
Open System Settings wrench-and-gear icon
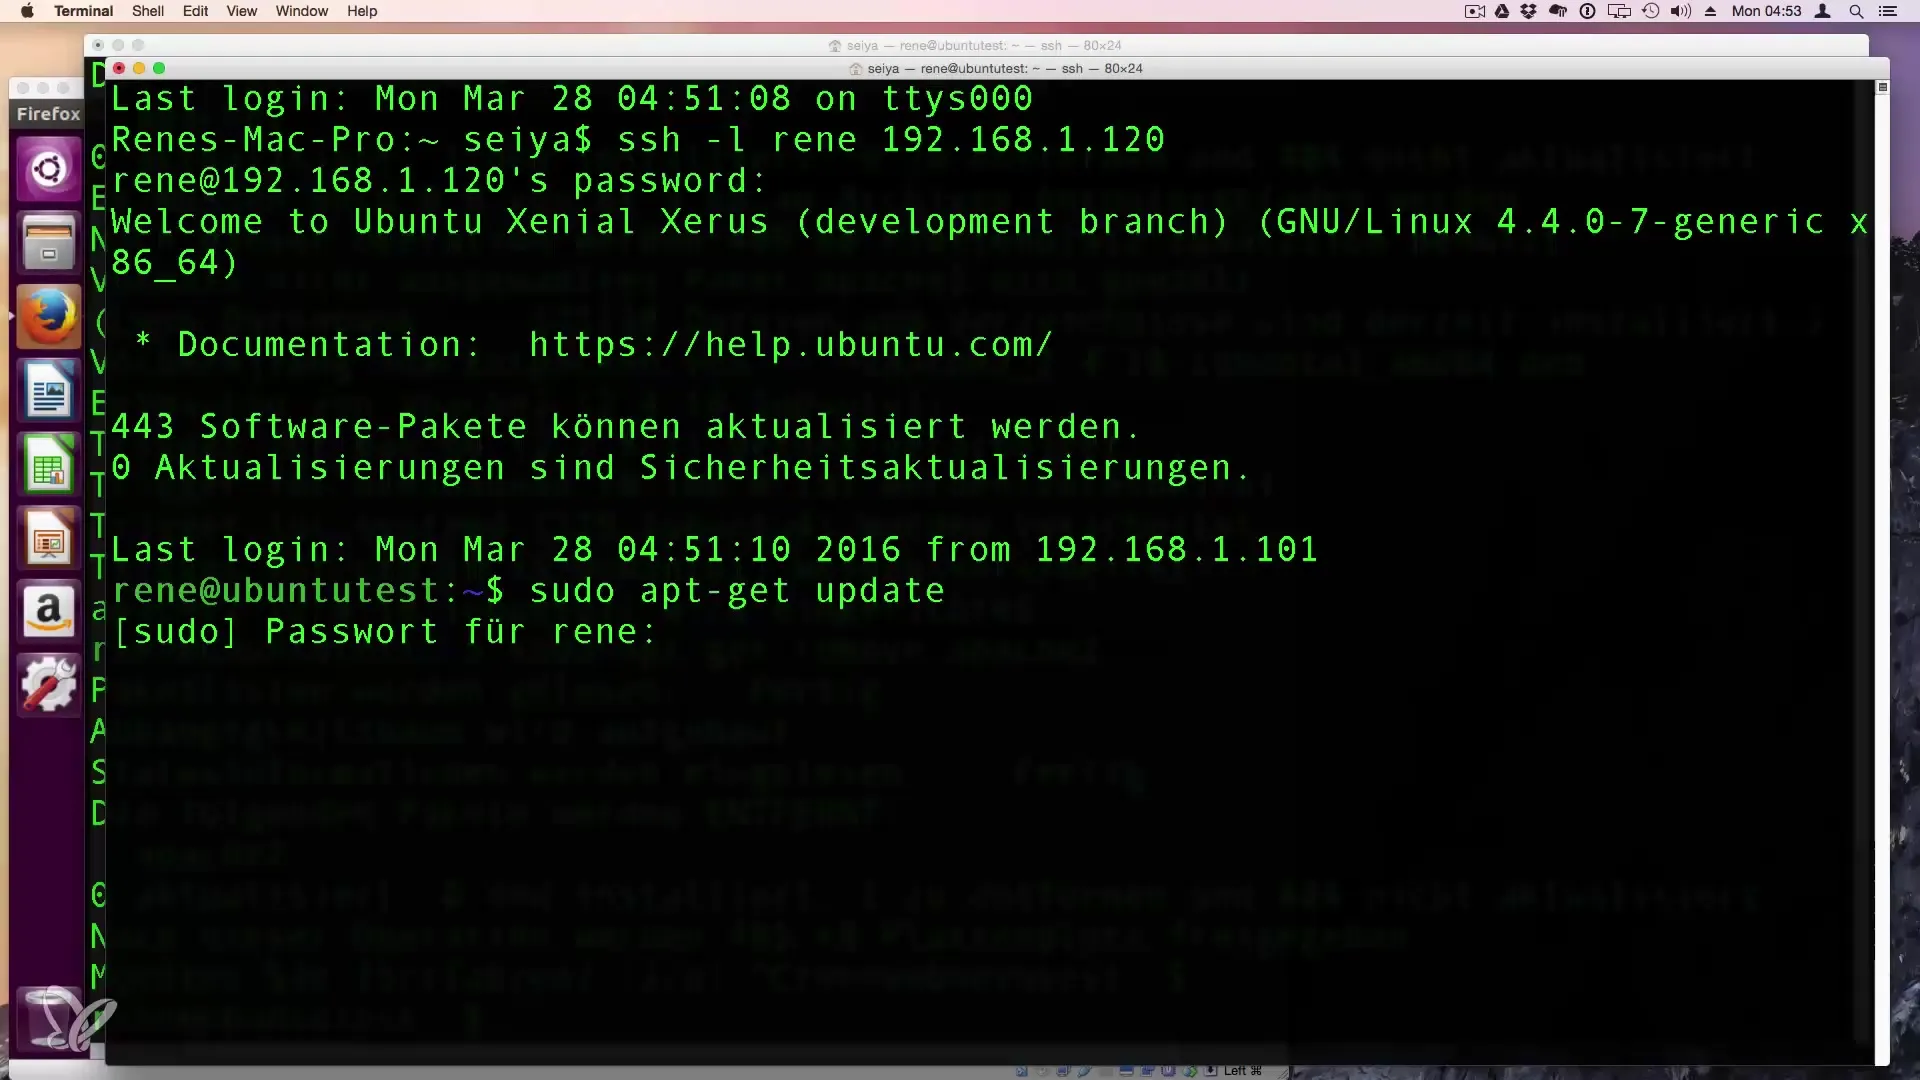tap(48, 686)
